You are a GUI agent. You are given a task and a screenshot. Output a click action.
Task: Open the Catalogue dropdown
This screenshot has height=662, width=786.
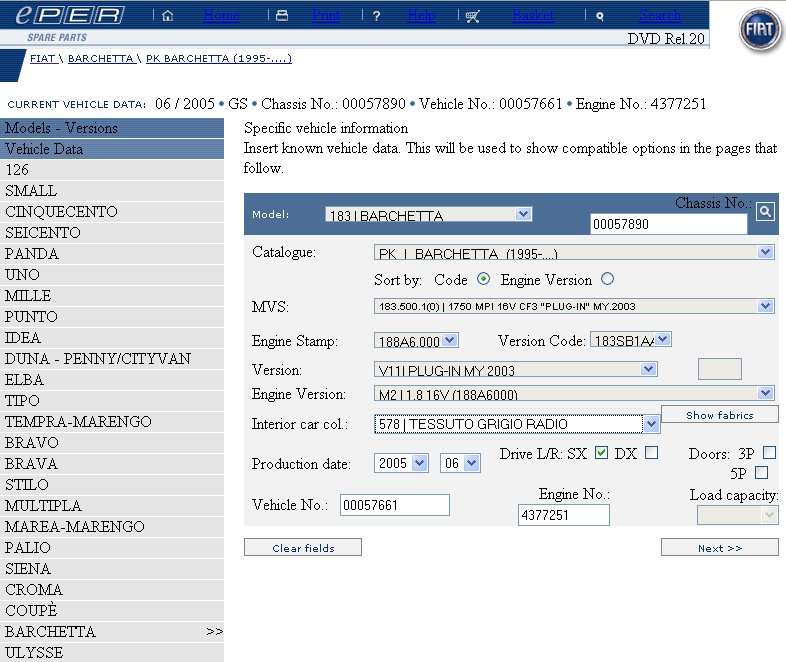click(574, 252)
